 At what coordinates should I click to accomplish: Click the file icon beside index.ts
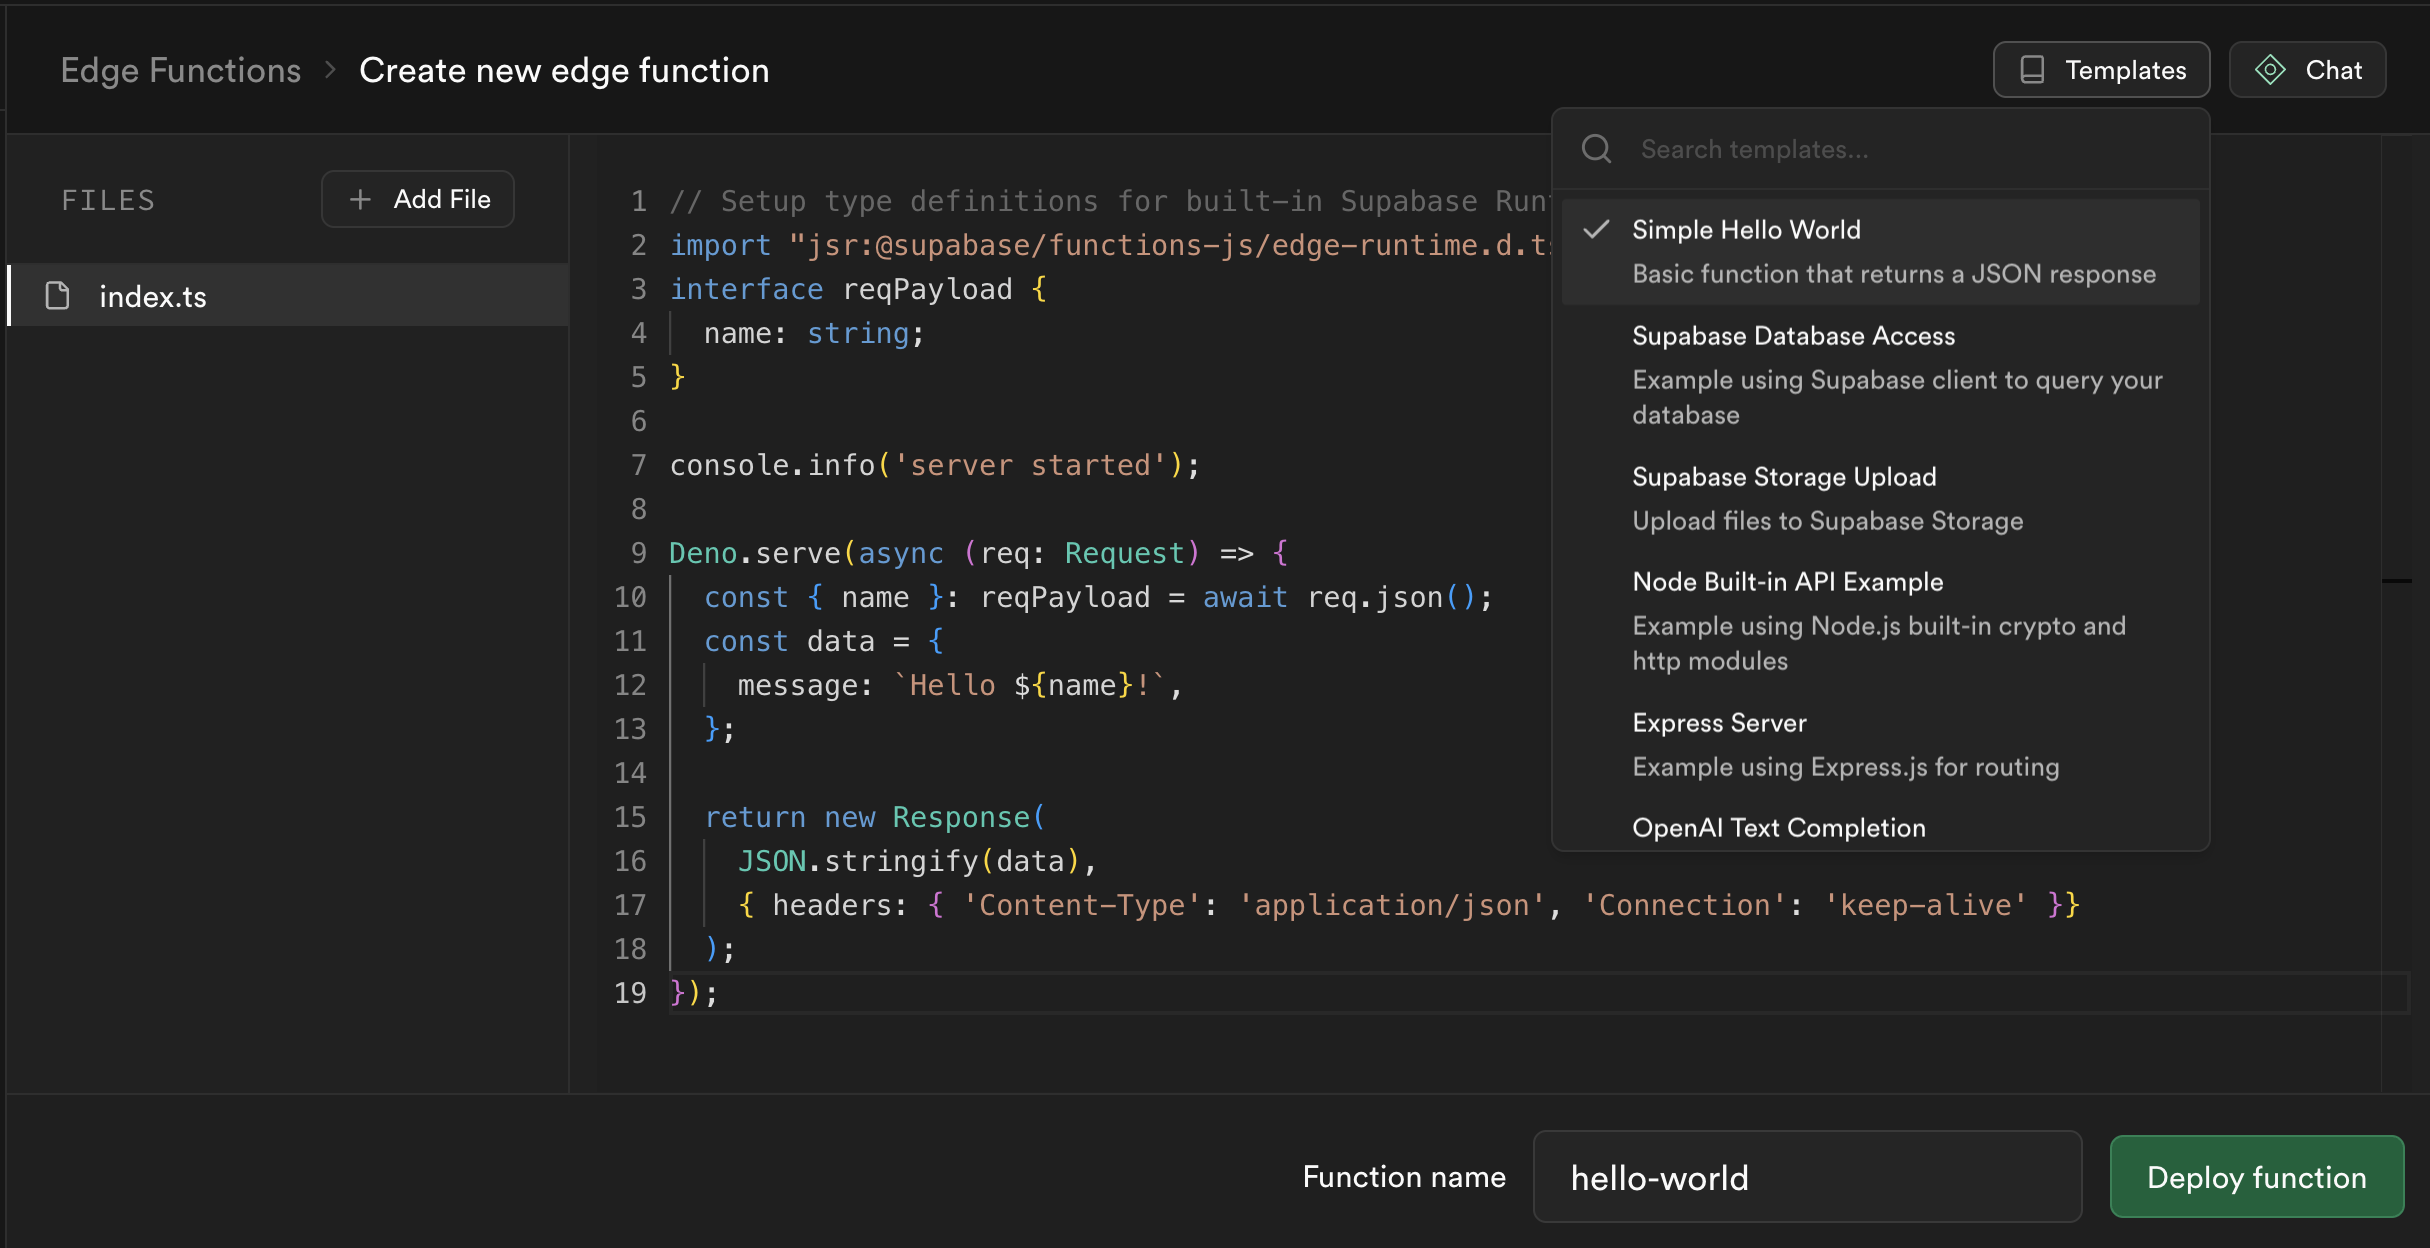(58, 296)
